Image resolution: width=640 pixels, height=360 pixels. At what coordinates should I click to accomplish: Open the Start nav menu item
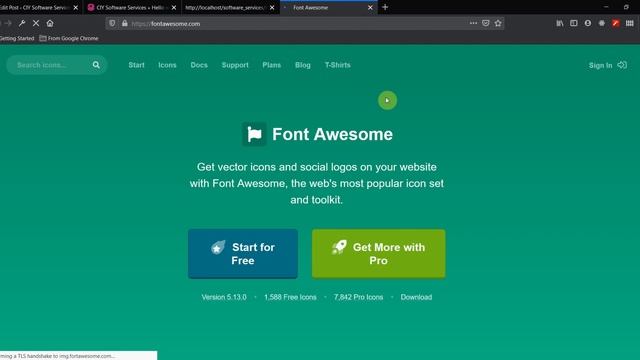136,65
